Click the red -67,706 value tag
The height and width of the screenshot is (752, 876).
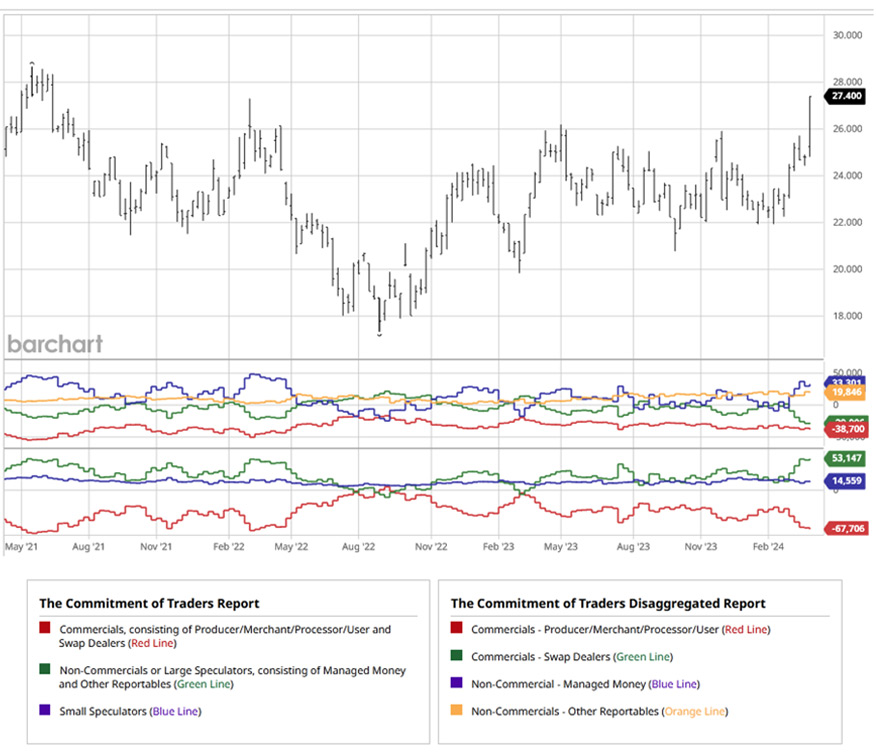[848, 529]
